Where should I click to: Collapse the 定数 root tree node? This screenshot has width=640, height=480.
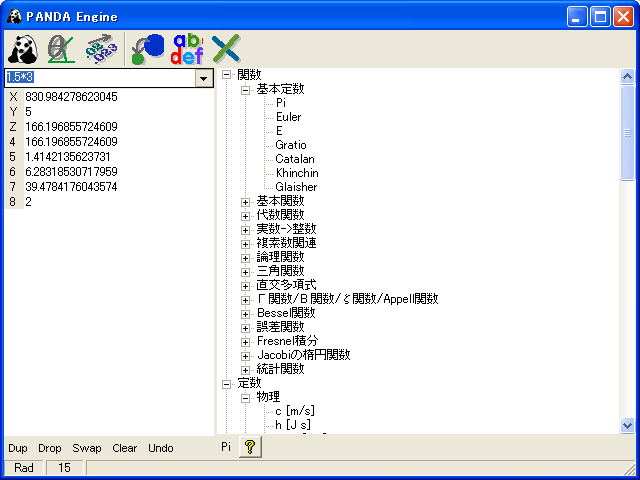pos(226,384)
